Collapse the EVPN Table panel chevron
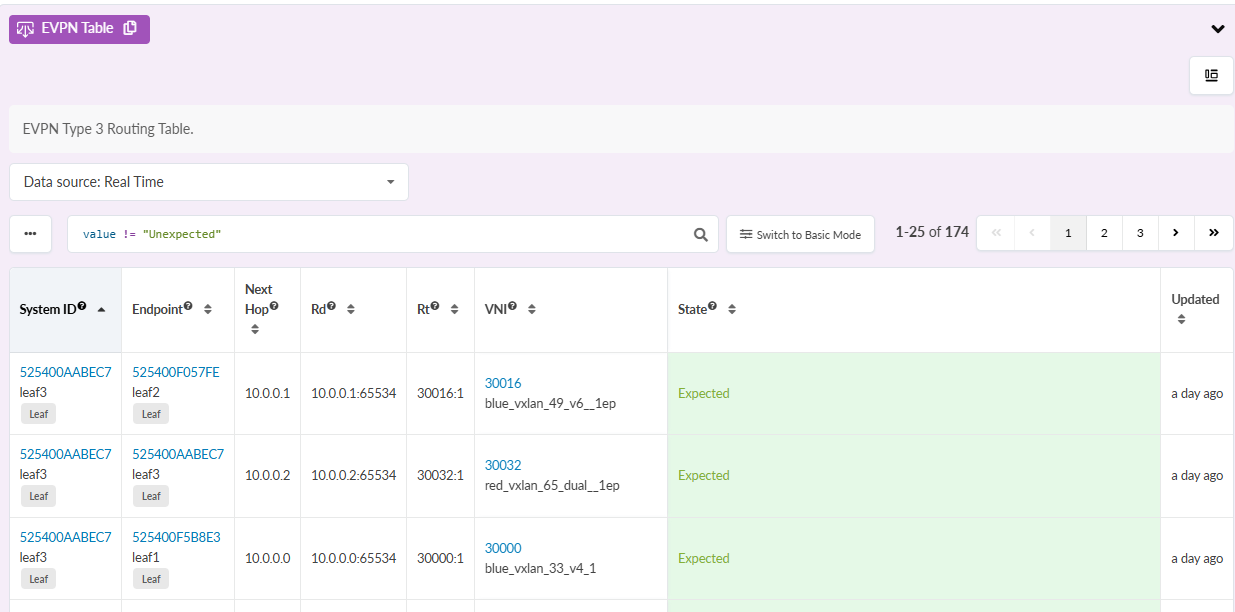Screen dimensions: 1235x612 (1218, 29)
